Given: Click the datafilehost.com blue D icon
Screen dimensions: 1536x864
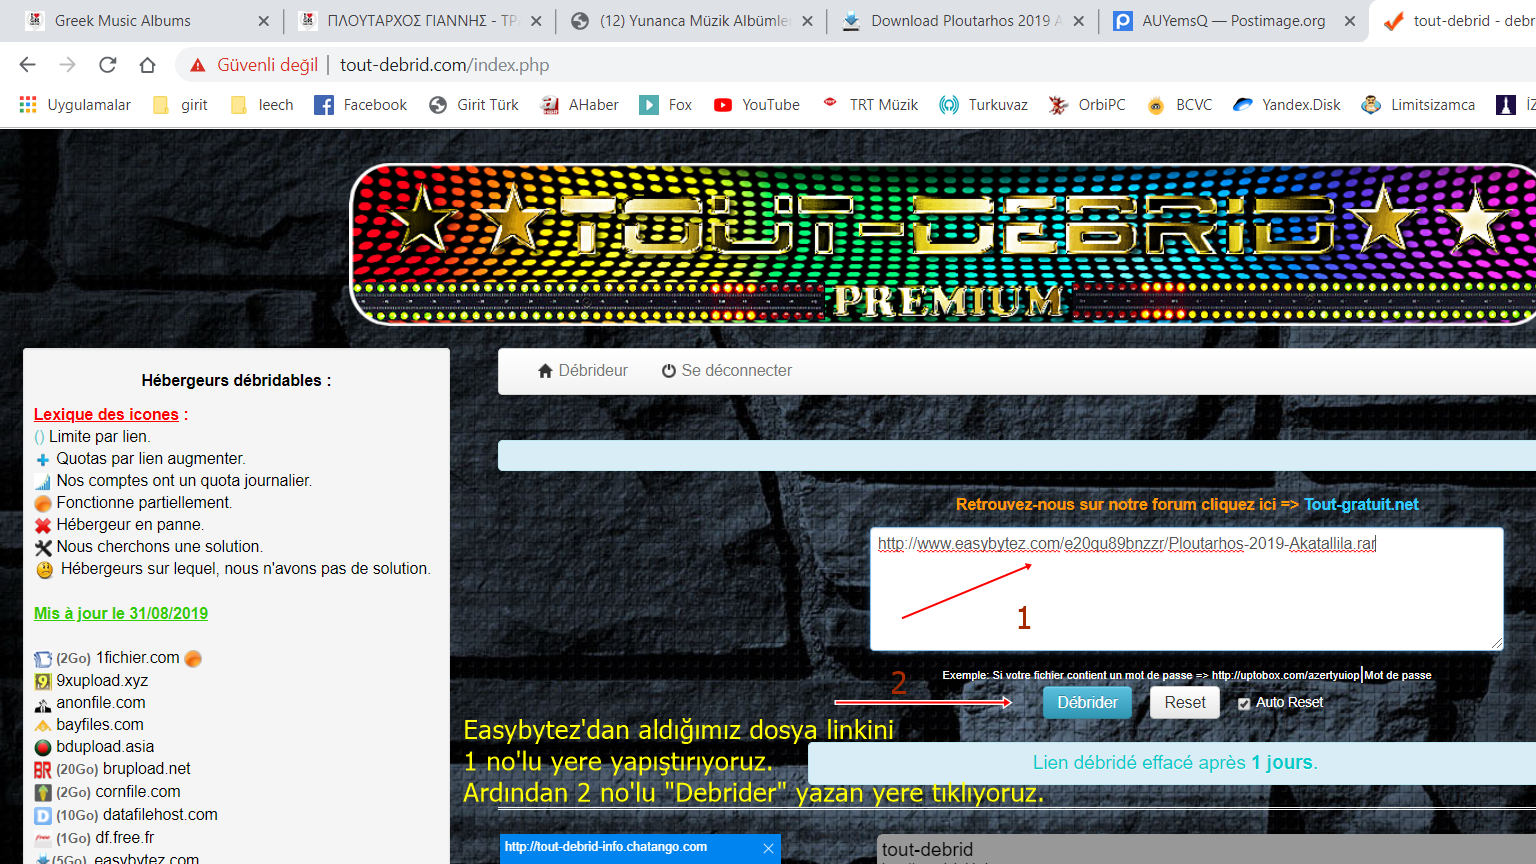Looking at the screenshot, I should coord(43,816).
